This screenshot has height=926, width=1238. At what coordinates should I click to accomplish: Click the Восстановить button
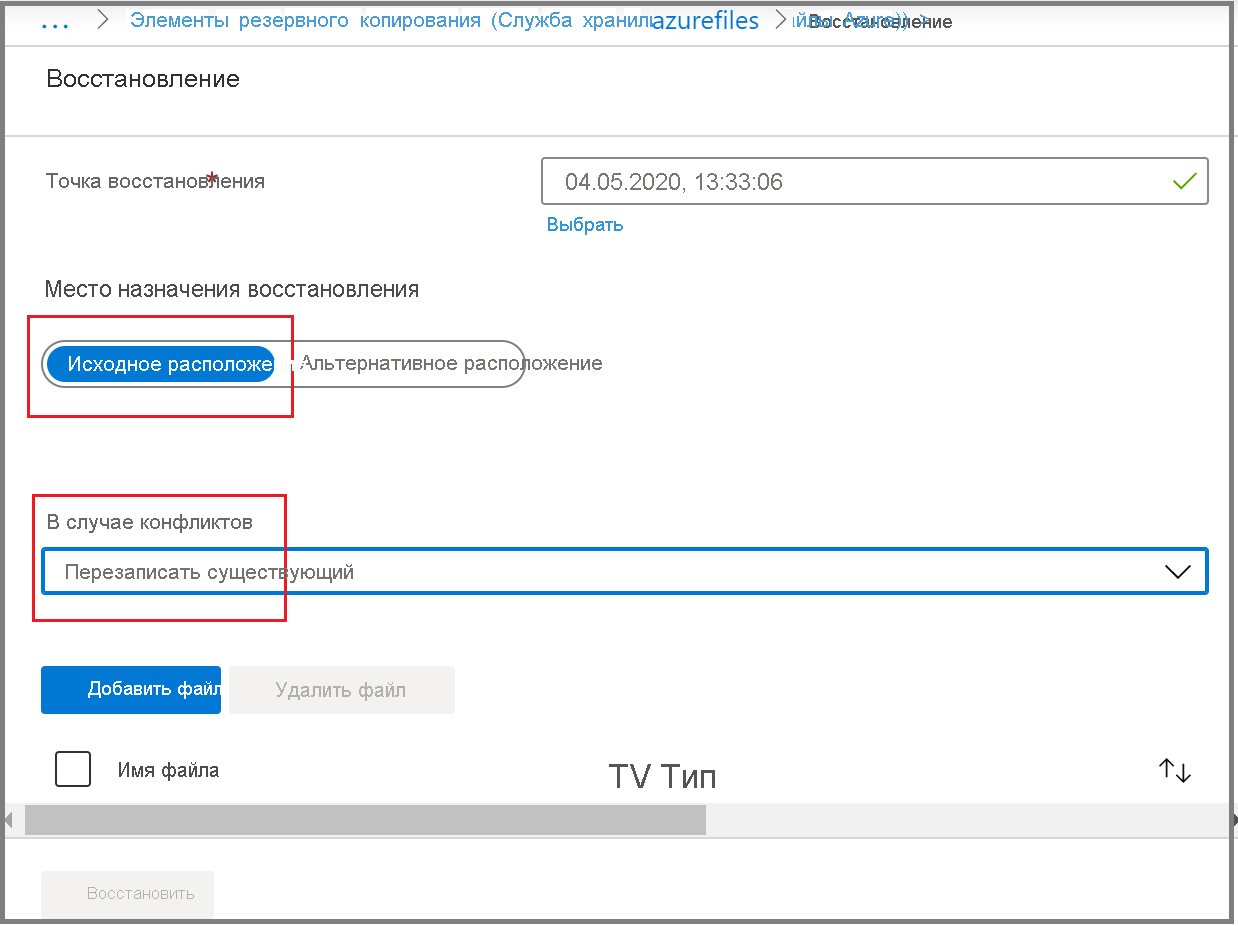tap(127, 894)
